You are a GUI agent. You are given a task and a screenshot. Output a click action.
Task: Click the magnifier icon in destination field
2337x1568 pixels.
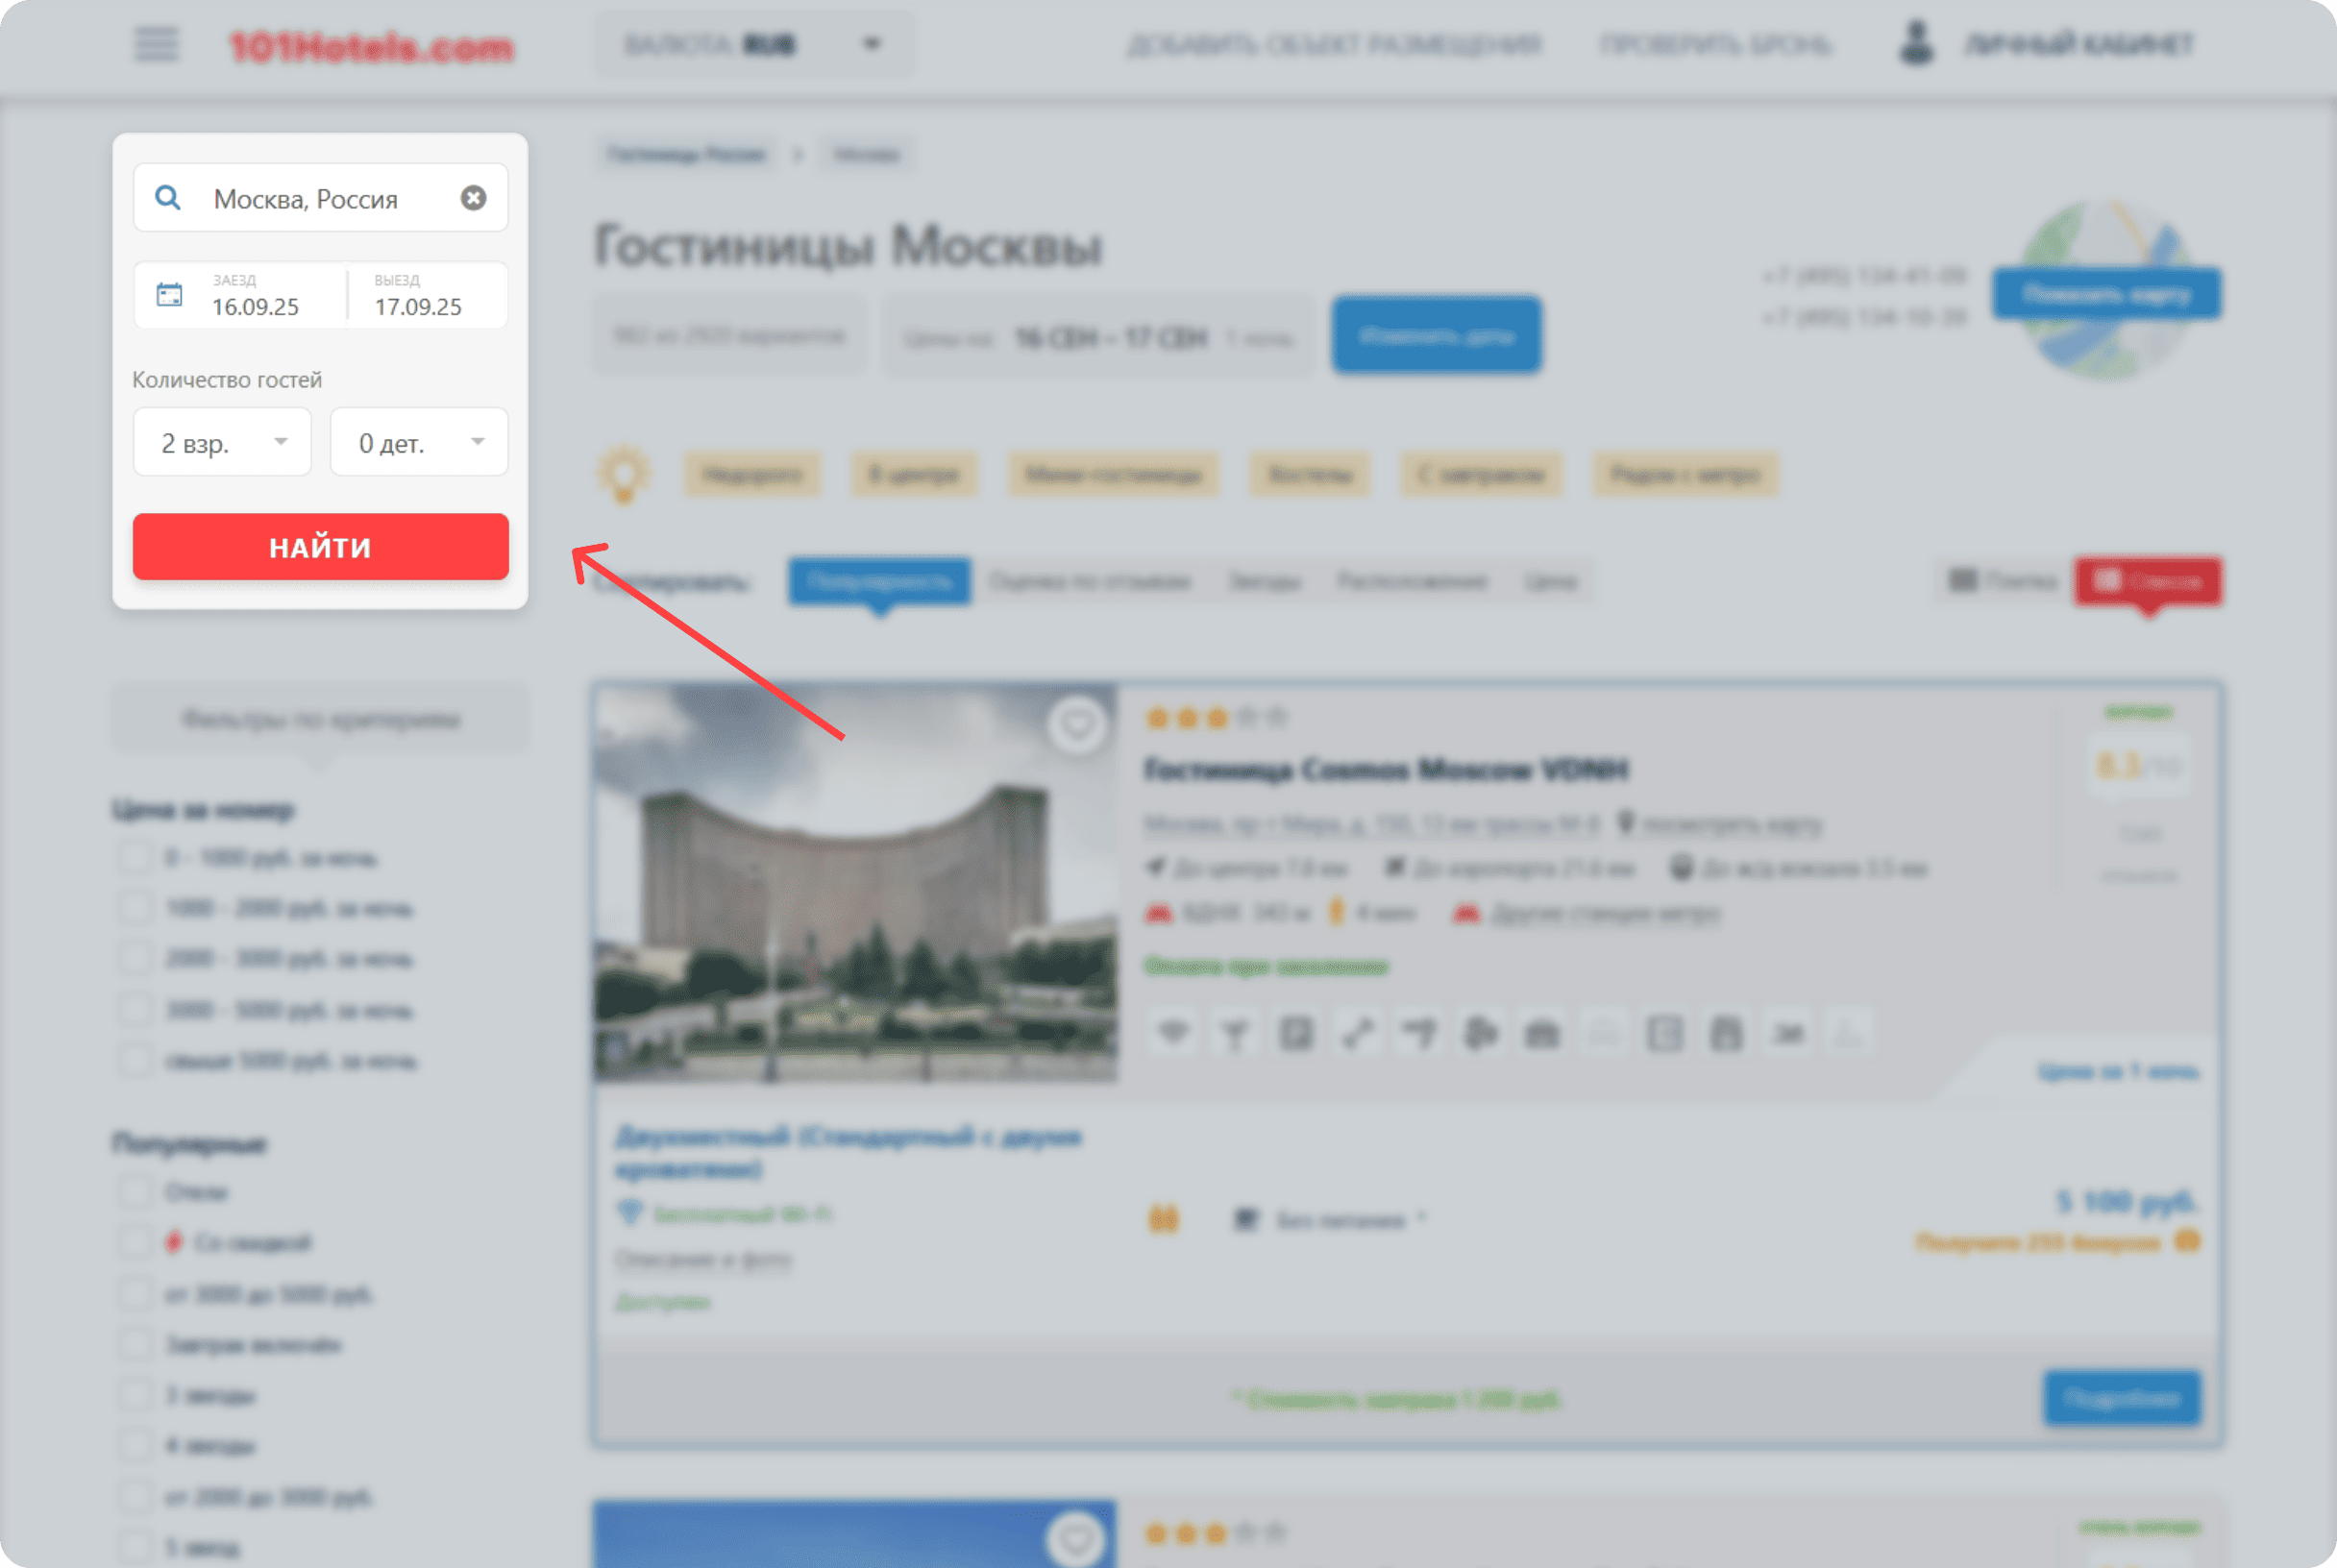(168, 198)
